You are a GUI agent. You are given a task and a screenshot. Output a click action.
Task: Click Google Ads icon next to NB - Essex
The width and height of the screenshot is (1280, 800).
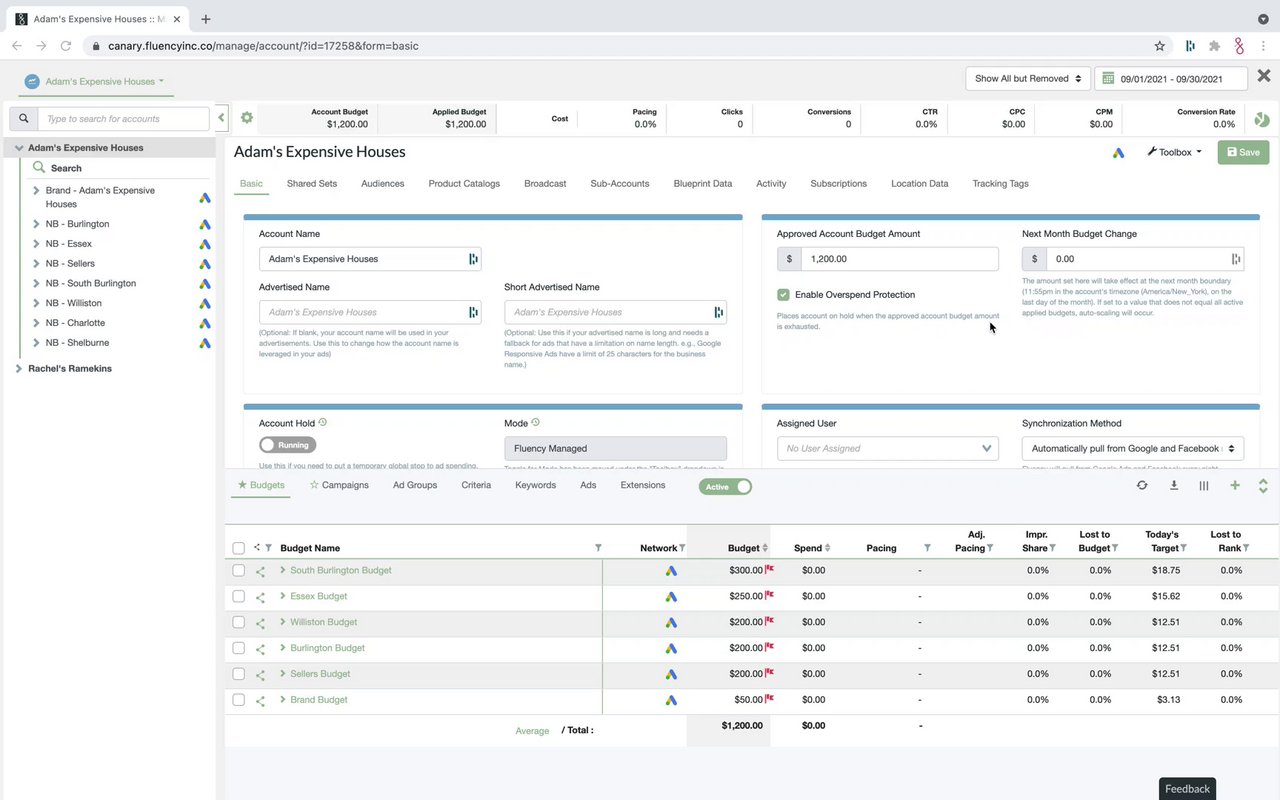204,244
